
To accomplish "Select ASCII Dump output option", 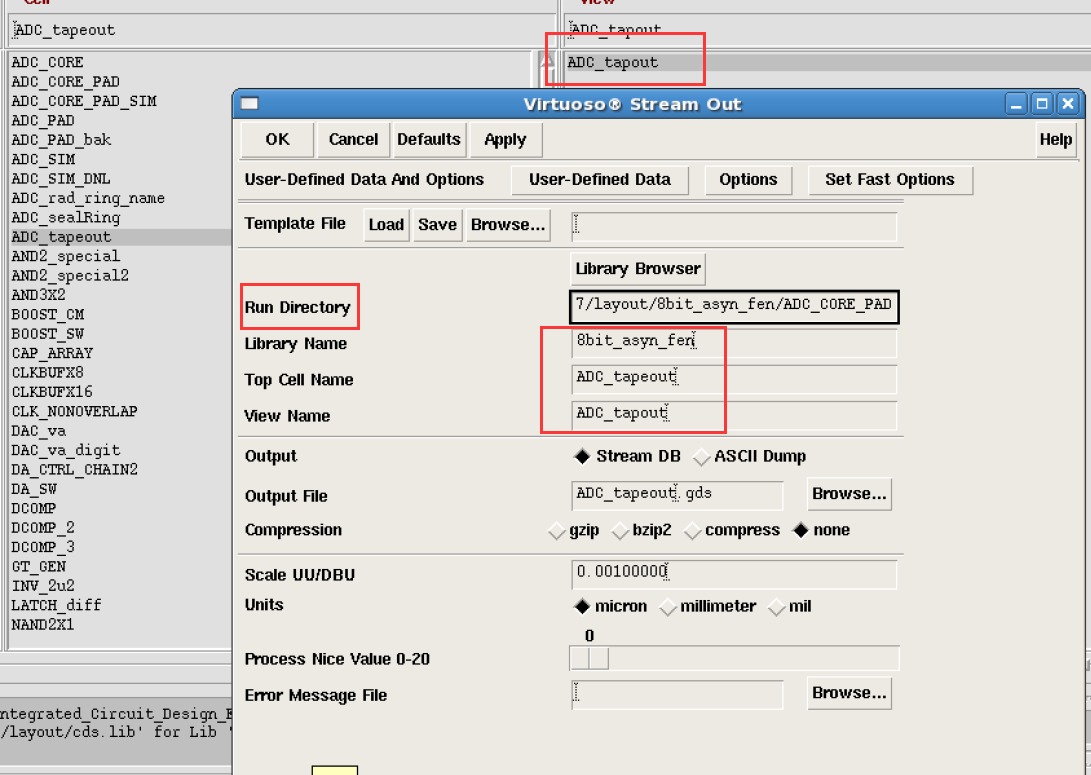I will click(750, 456).
